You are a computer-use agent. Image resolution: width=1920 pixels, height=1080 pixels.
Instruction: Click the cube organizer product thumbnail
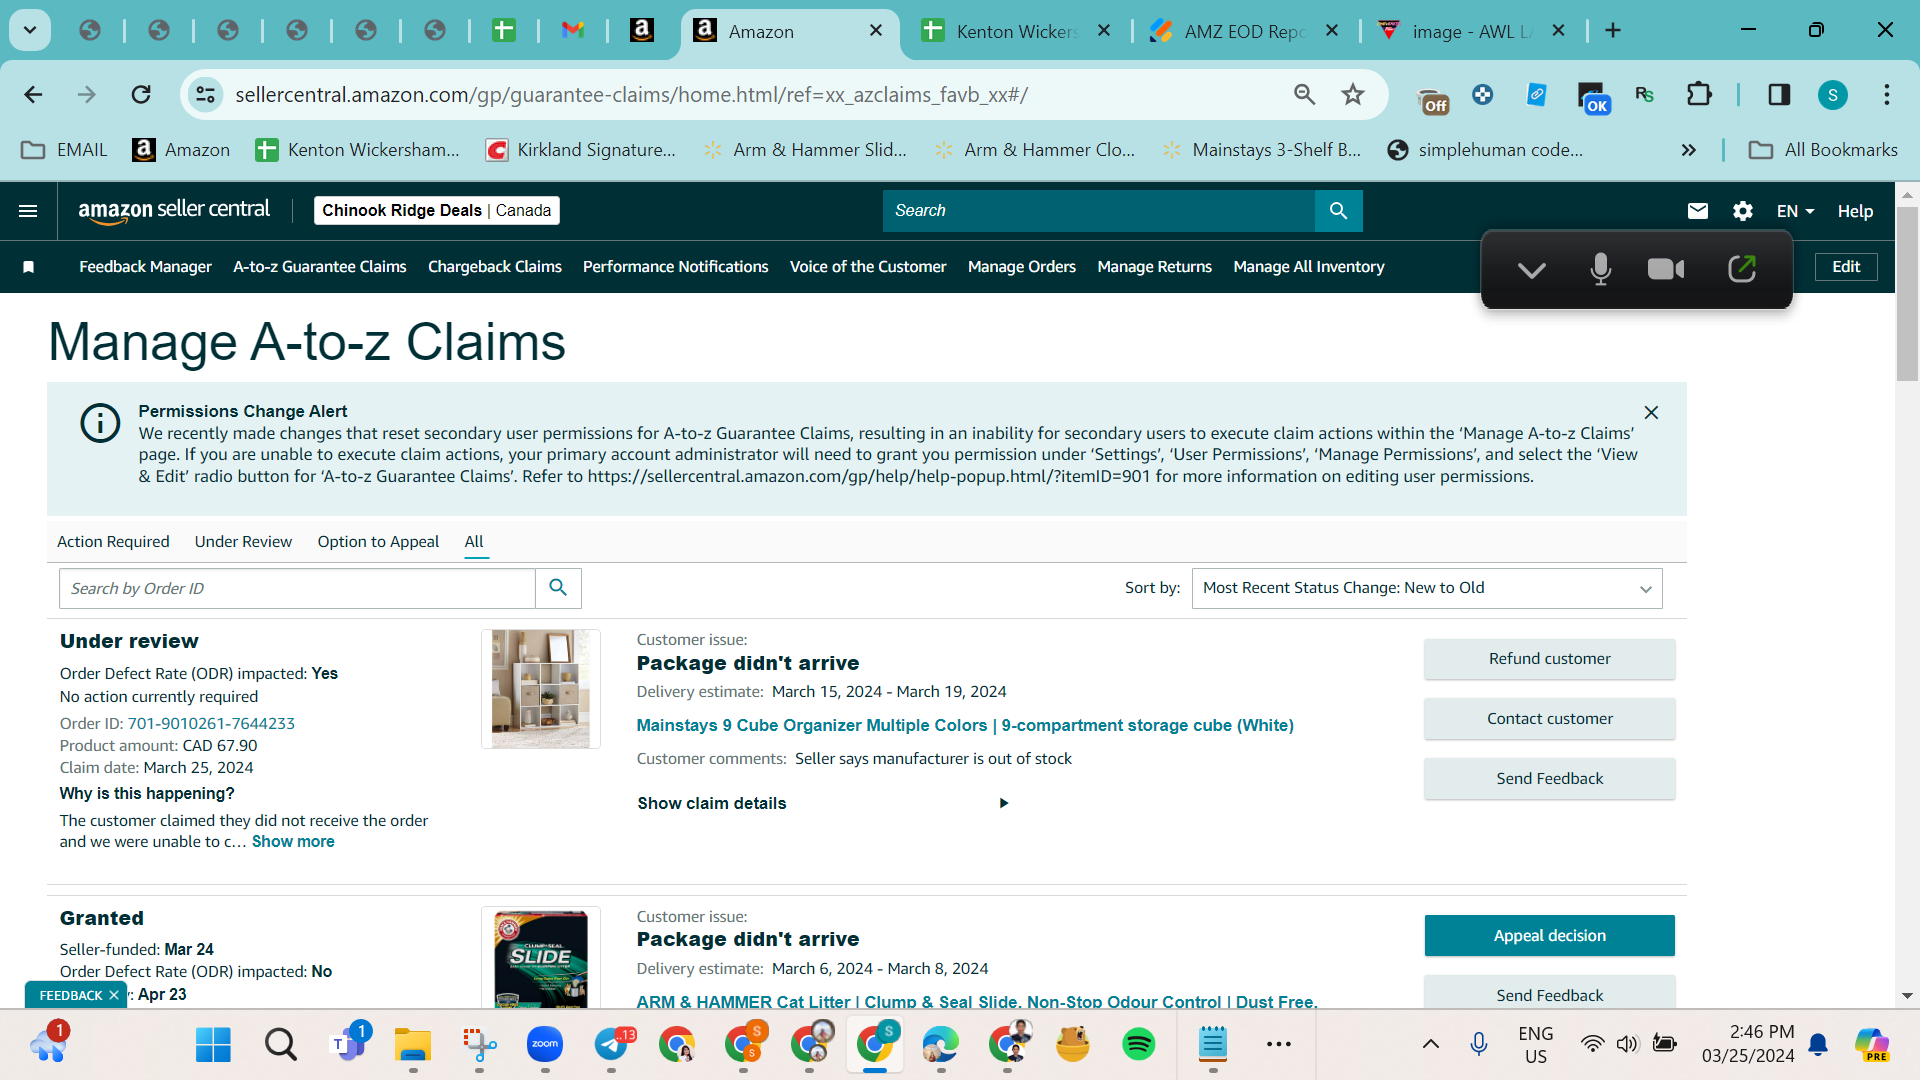(x=541, y=689)
